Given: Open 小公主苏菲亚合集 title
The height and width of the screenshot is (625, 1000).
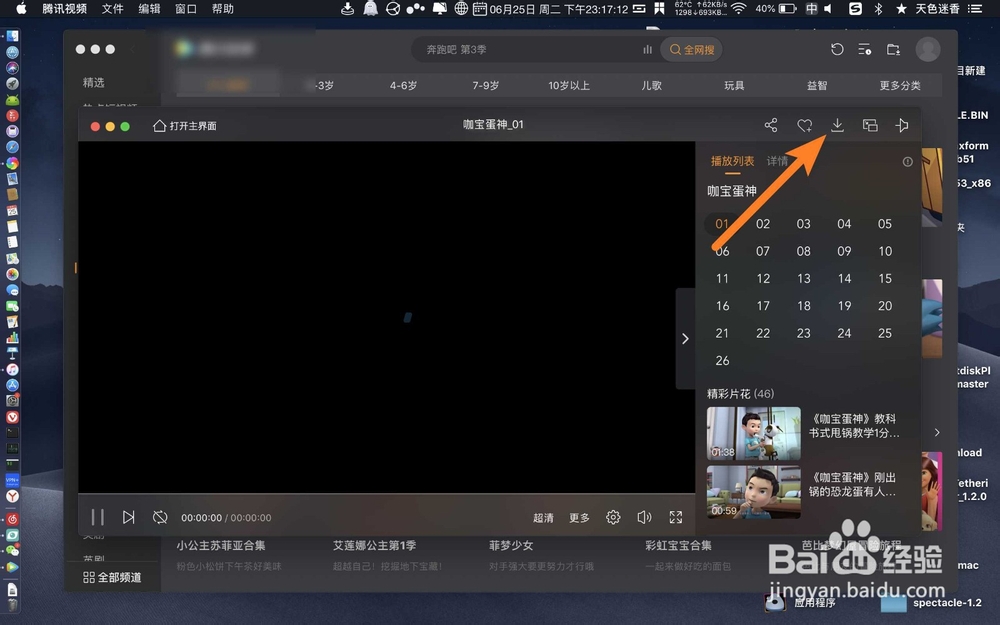Looking at the screenshot, I should [221, 546].
